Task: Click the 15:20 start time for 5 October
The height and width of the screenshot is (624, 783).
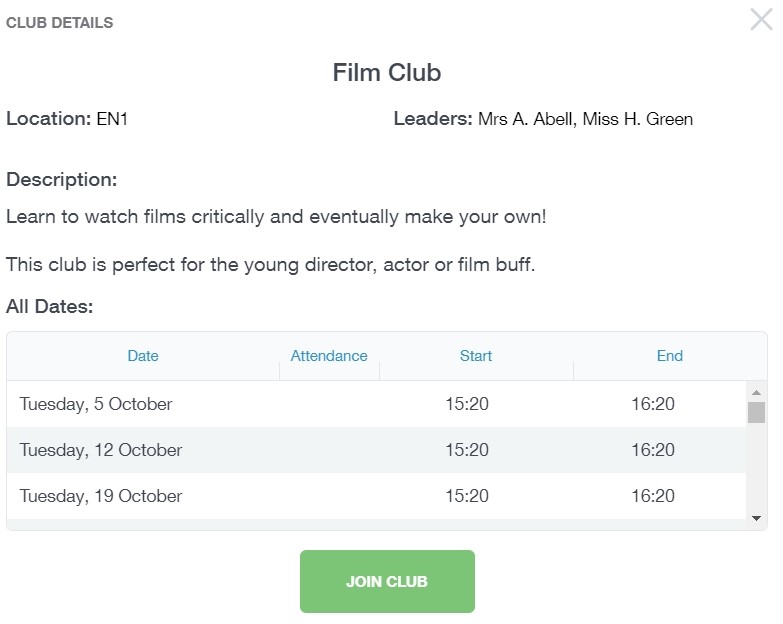Action: 467,404
